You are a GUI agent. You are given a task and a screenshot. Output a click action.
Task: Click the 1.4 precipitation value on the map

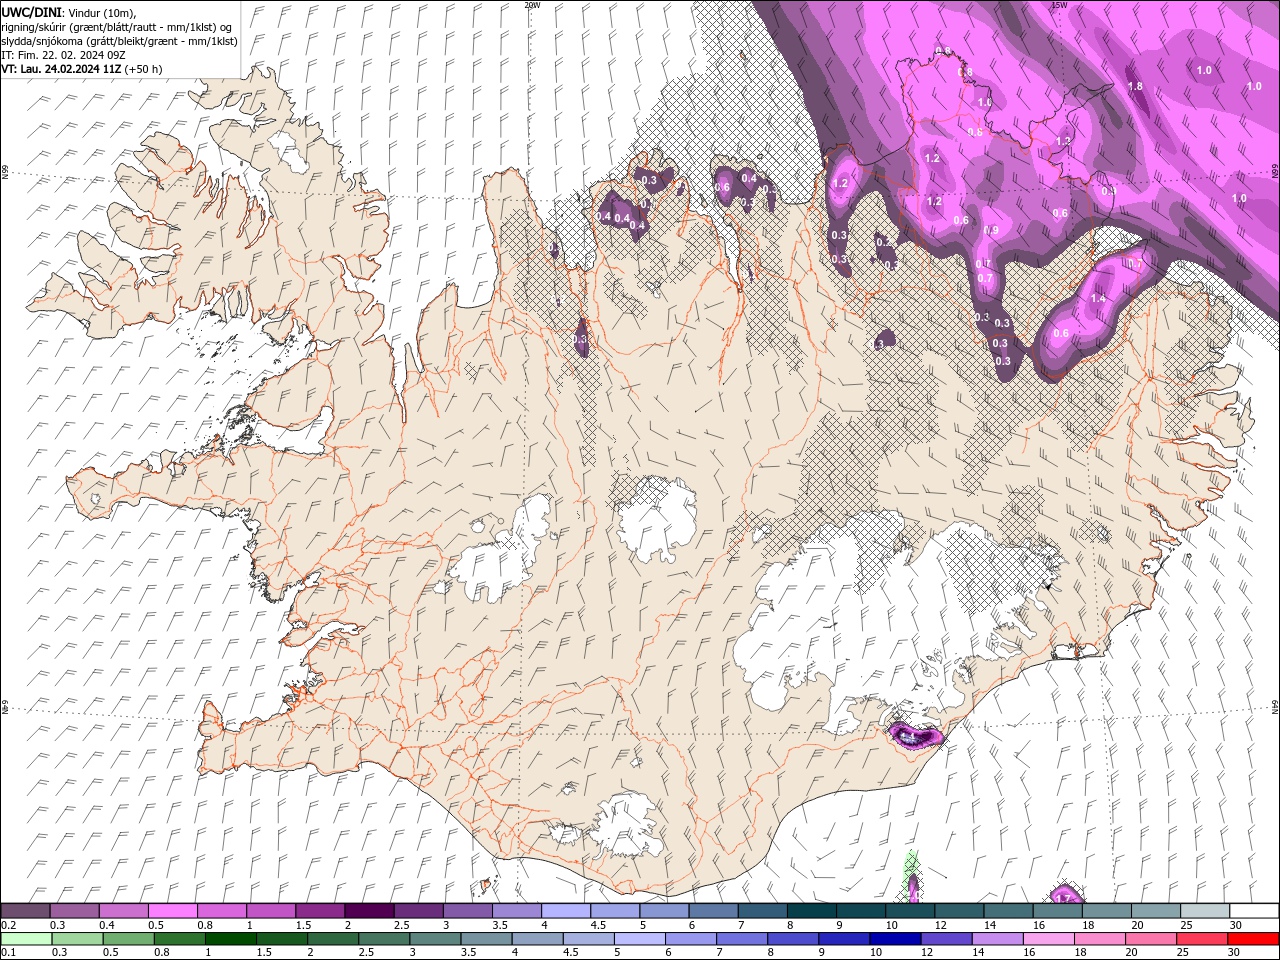pos(1098,299)
